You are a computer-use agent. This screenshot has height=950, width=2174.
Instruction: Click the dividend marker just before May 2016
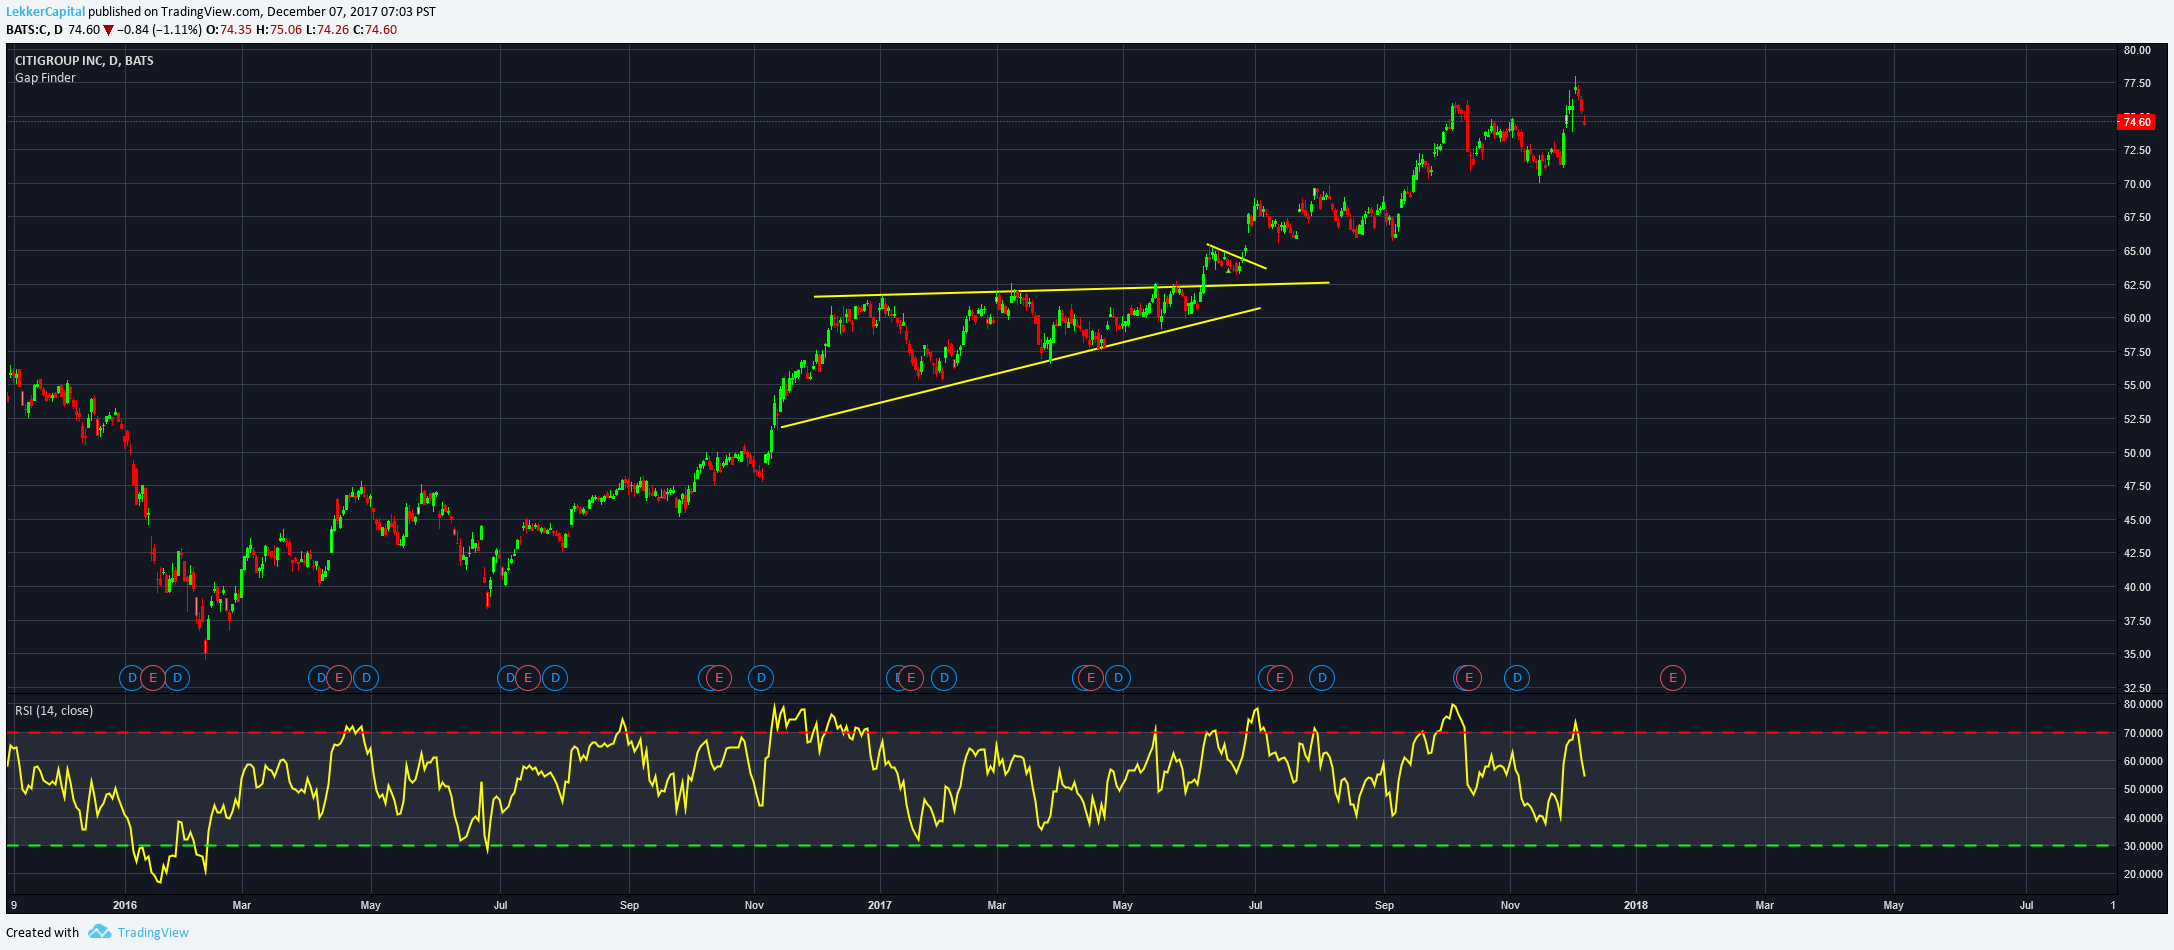pyautogui.click(x=366, y=678)
